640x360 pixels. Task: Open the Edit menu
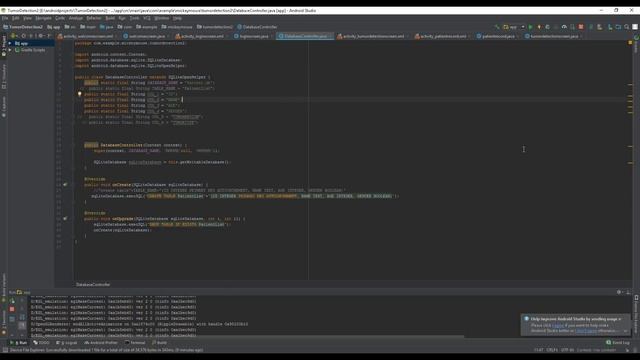16,18
